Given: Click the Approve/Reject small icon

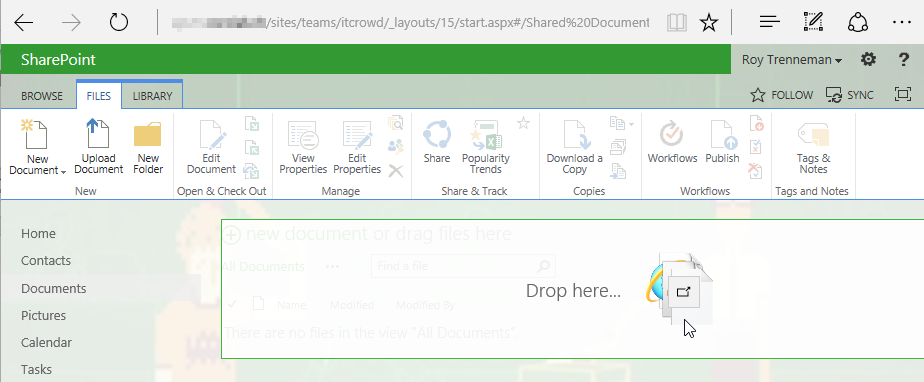Looking at the screenshot, I should tap(756, 147).
